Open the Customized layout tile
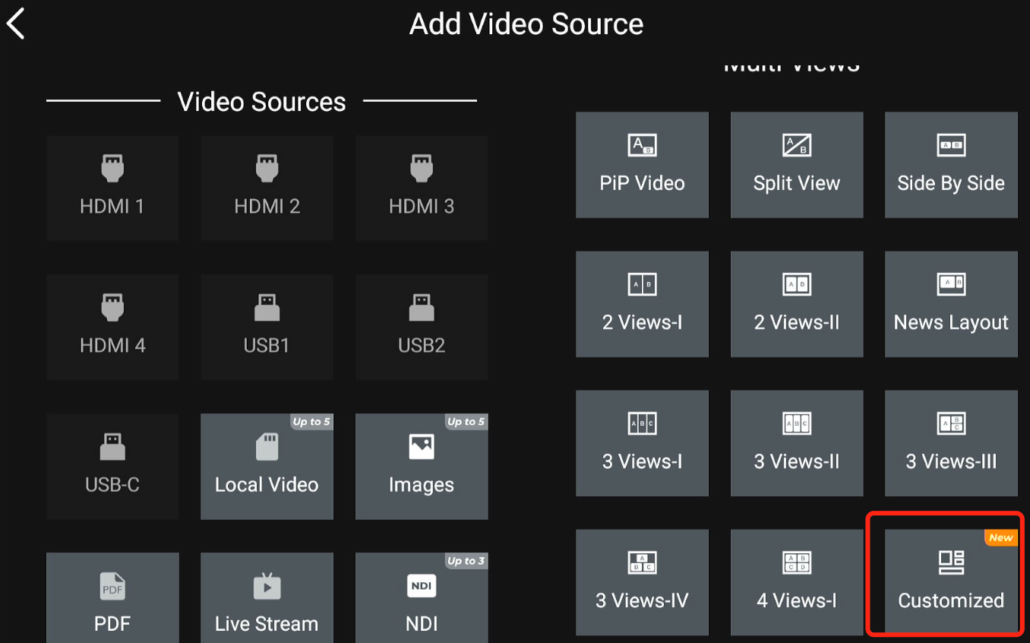Viewport: 1030px width, 643px height. click(x=951, y=582)
